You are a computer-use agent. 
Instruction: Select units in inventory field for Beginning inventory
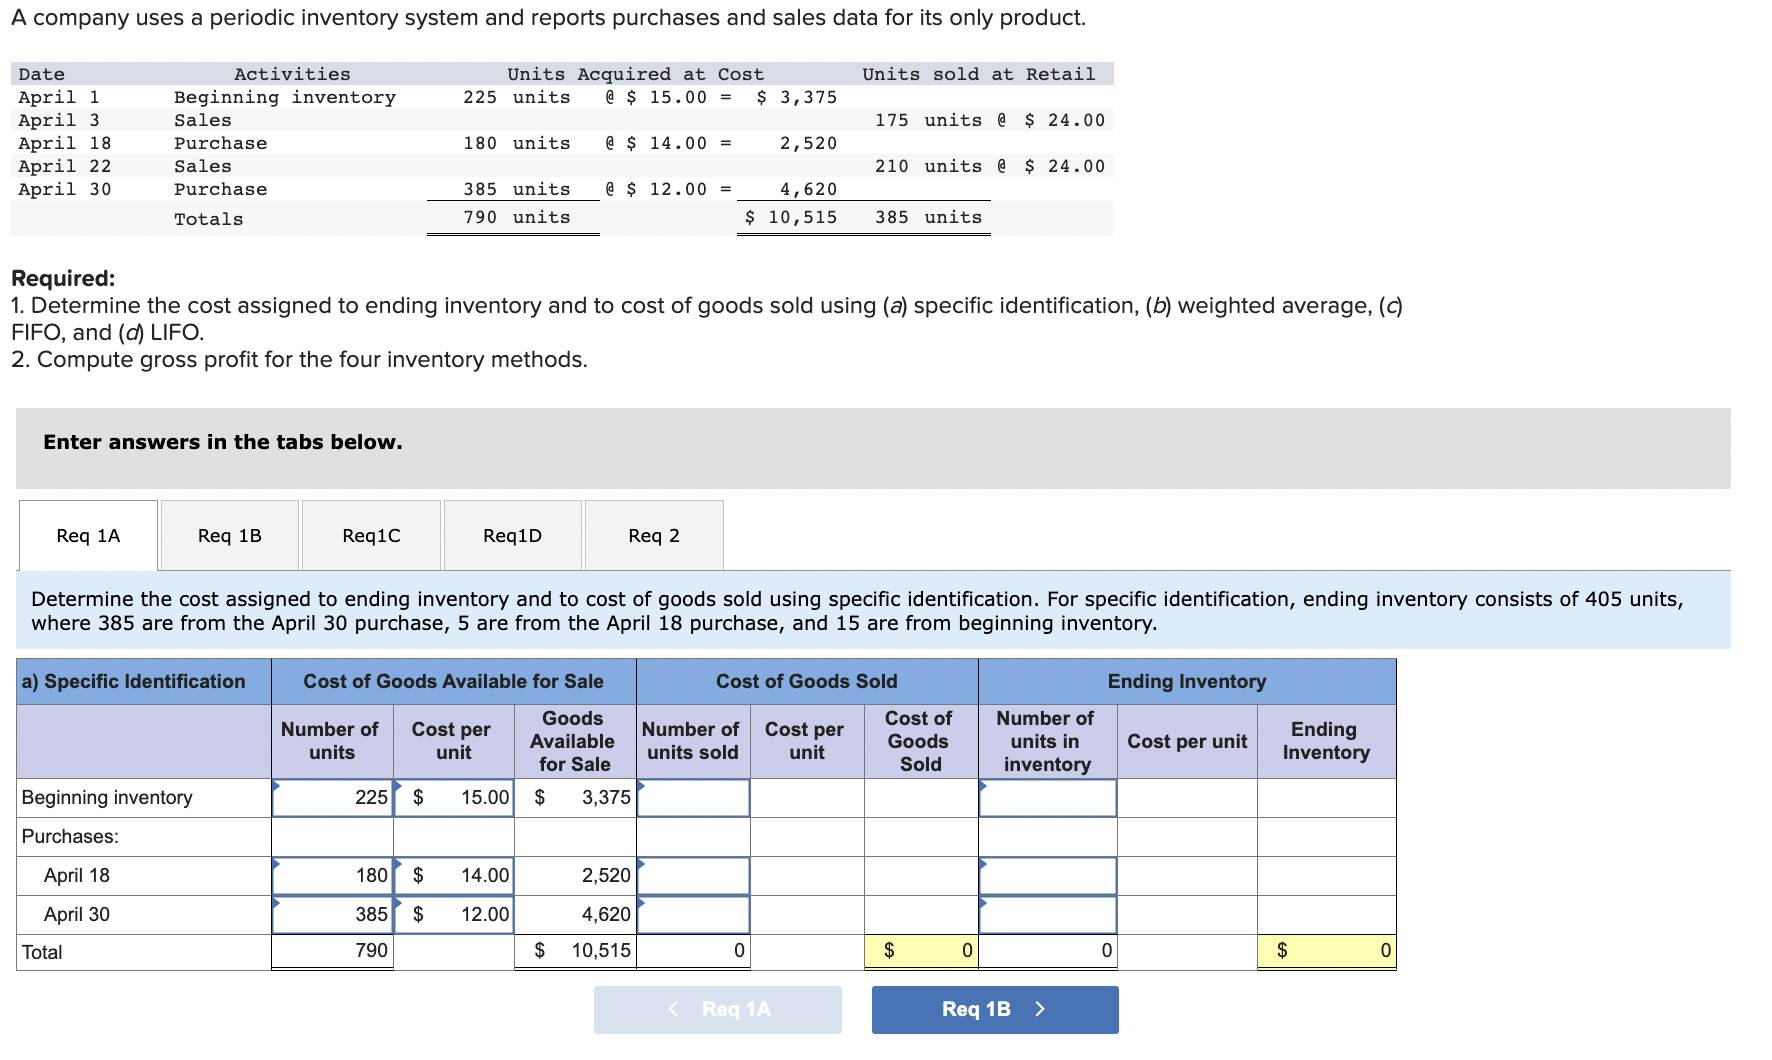click(x=1046, y=797)
